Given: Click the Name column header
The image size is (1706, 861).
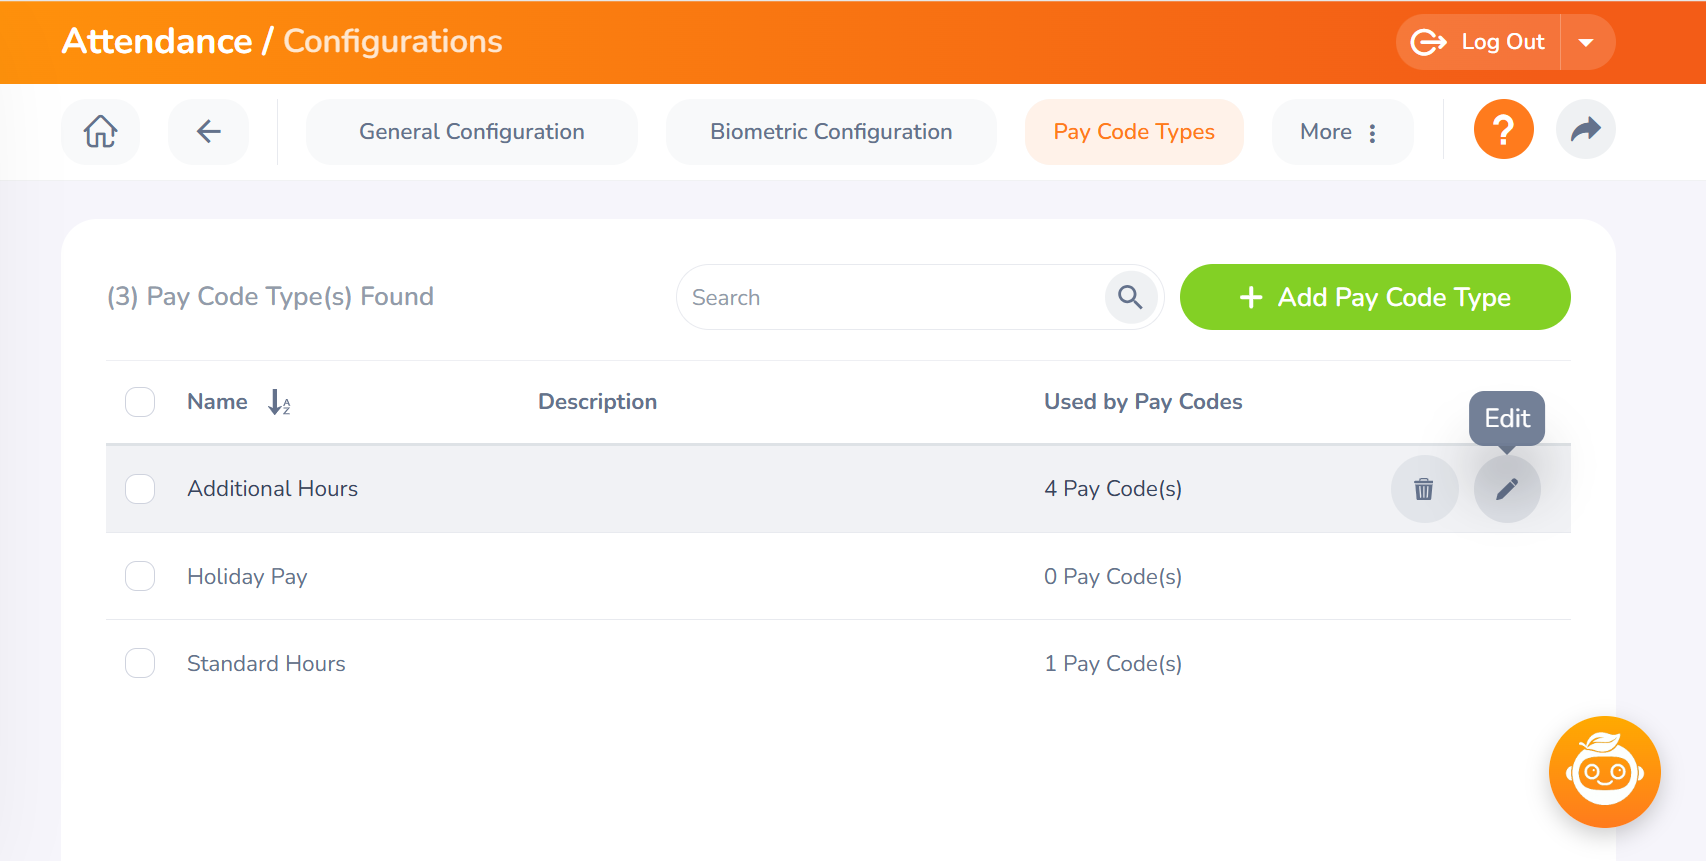Looking at the screenshot, I should [217, 402].
